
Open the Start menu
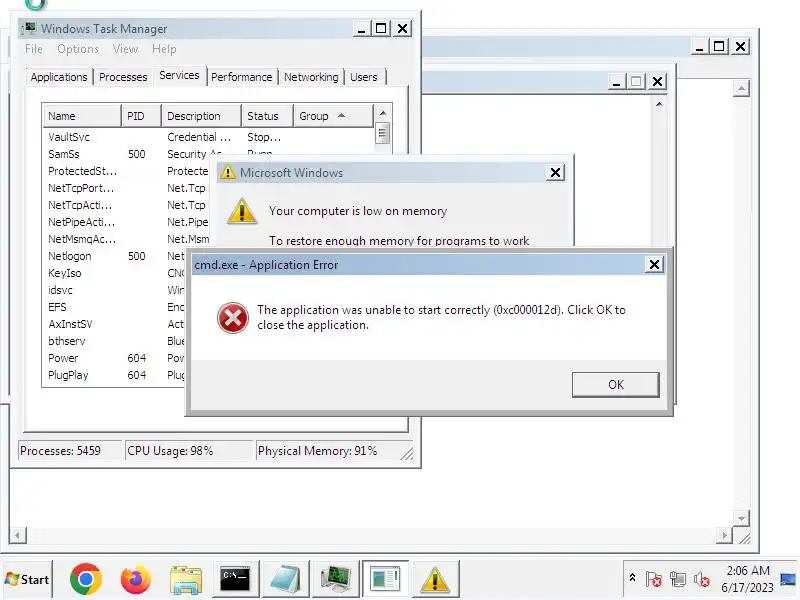tap(28, 579)
